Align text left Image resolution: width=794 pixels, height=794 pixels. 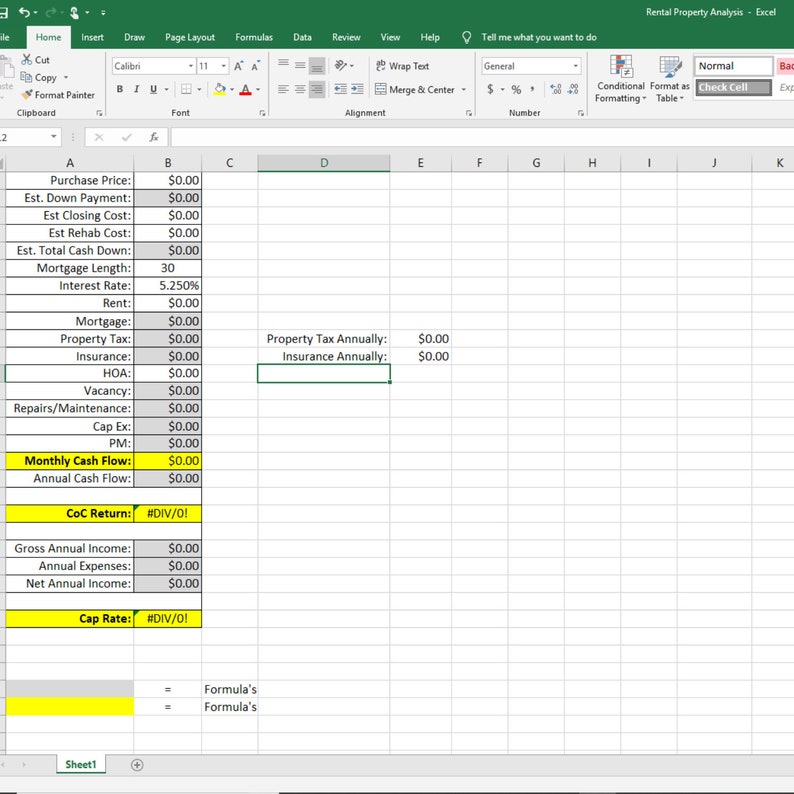point(283,89)
